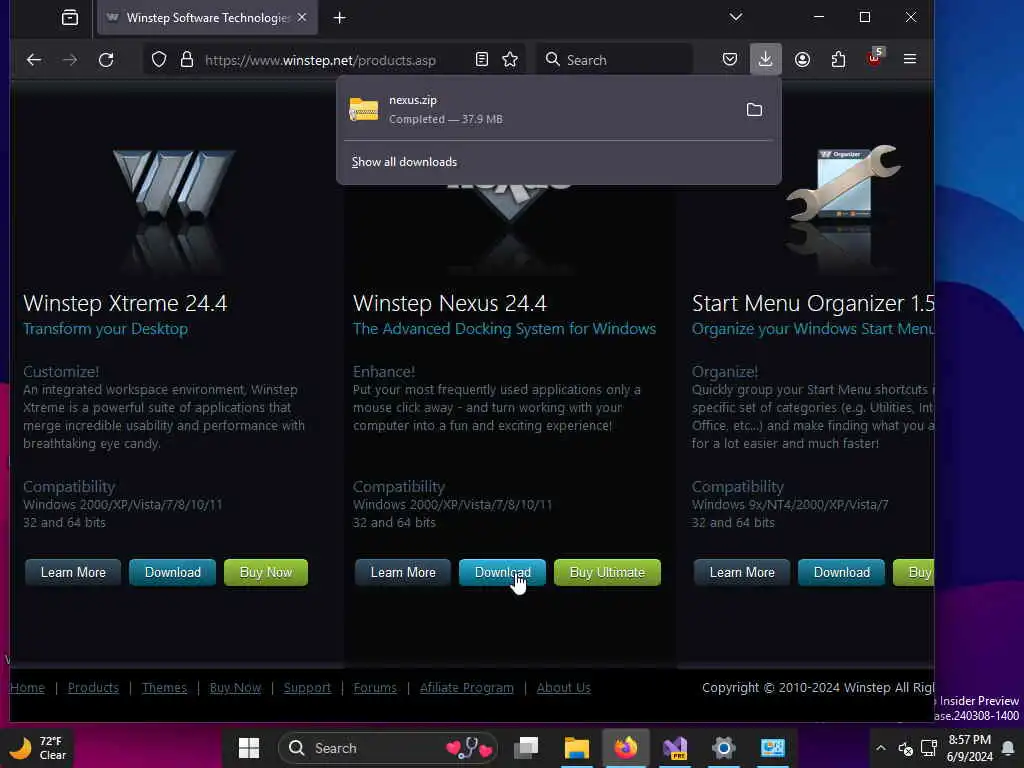
Task: Click the Winstep Nexus 24.4 heading
Action: pyautogui.click(x=450, y=303)
